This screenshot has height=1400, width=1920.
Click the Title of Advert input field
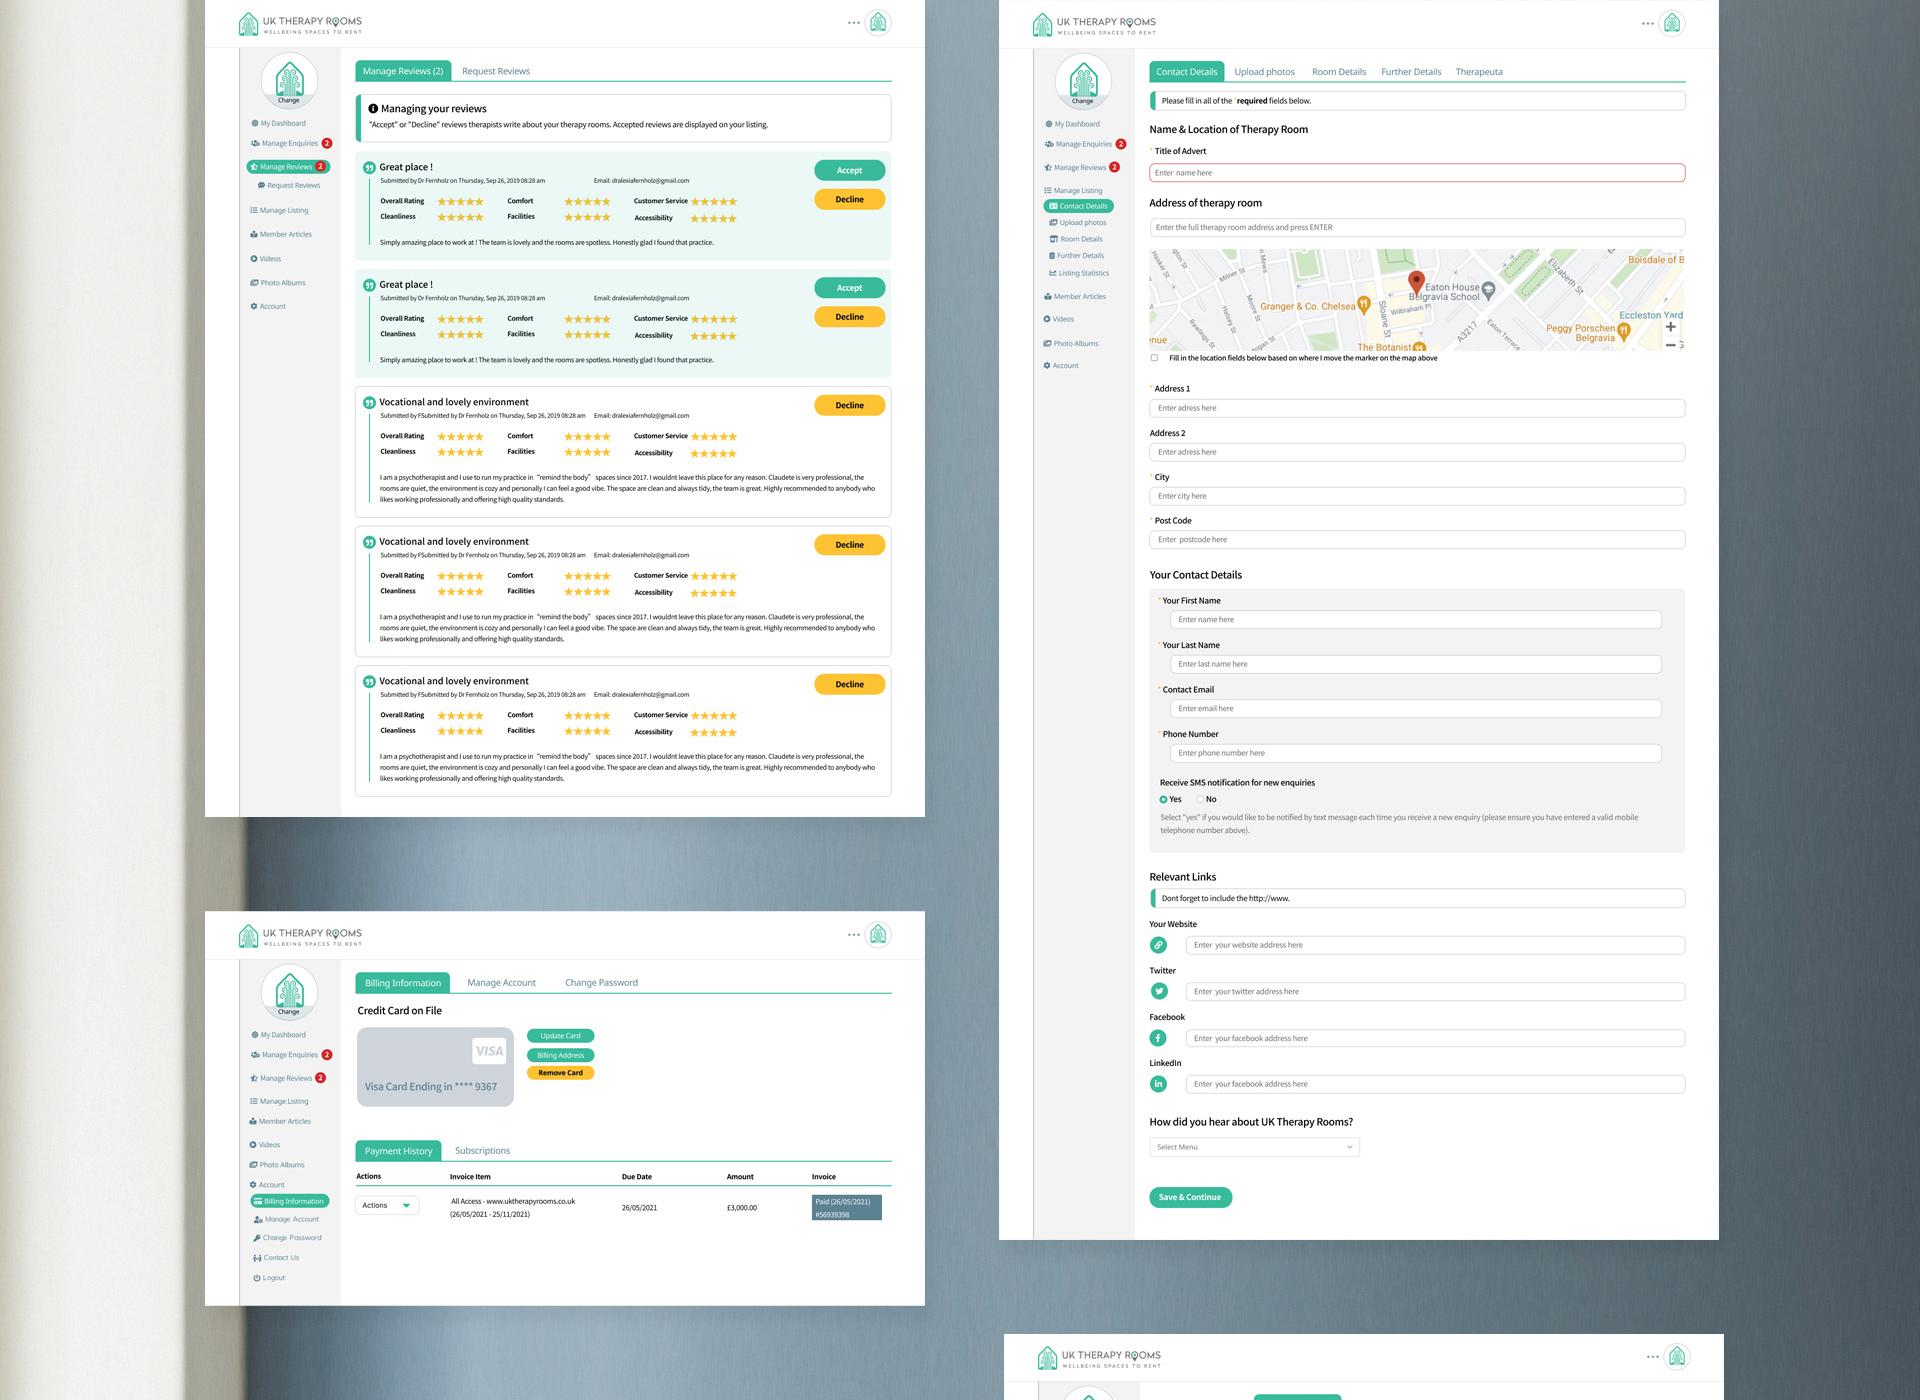point(1416,173)
